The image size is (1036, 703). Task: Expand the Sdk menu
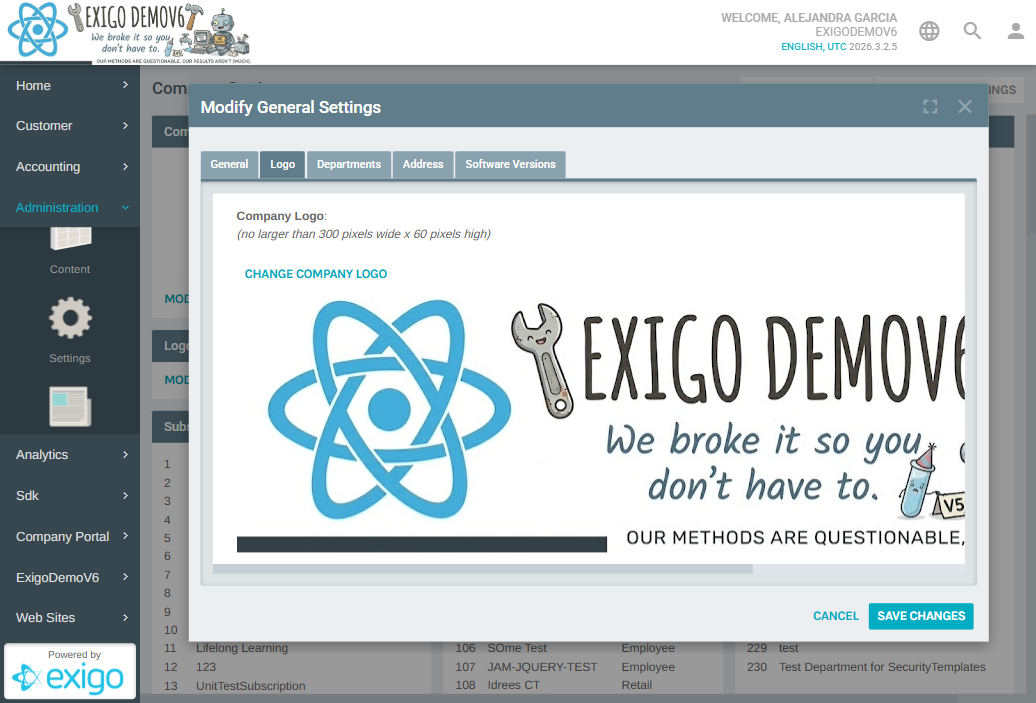tap(70, 496)
